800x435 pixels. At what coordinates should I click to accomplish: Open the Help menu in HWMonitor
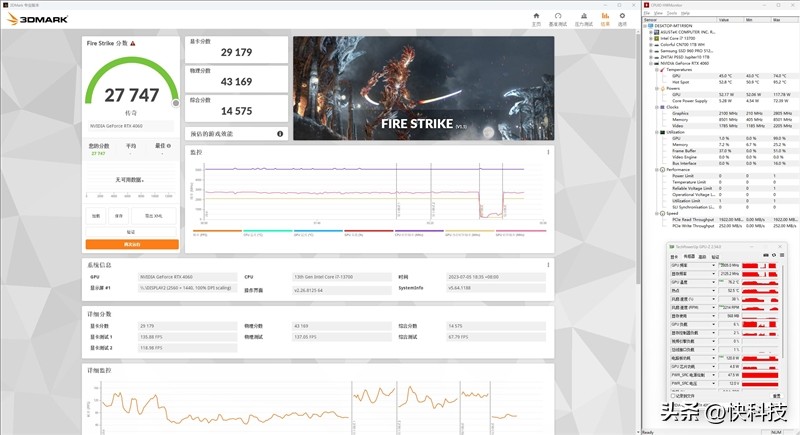[x=685, y=13]
